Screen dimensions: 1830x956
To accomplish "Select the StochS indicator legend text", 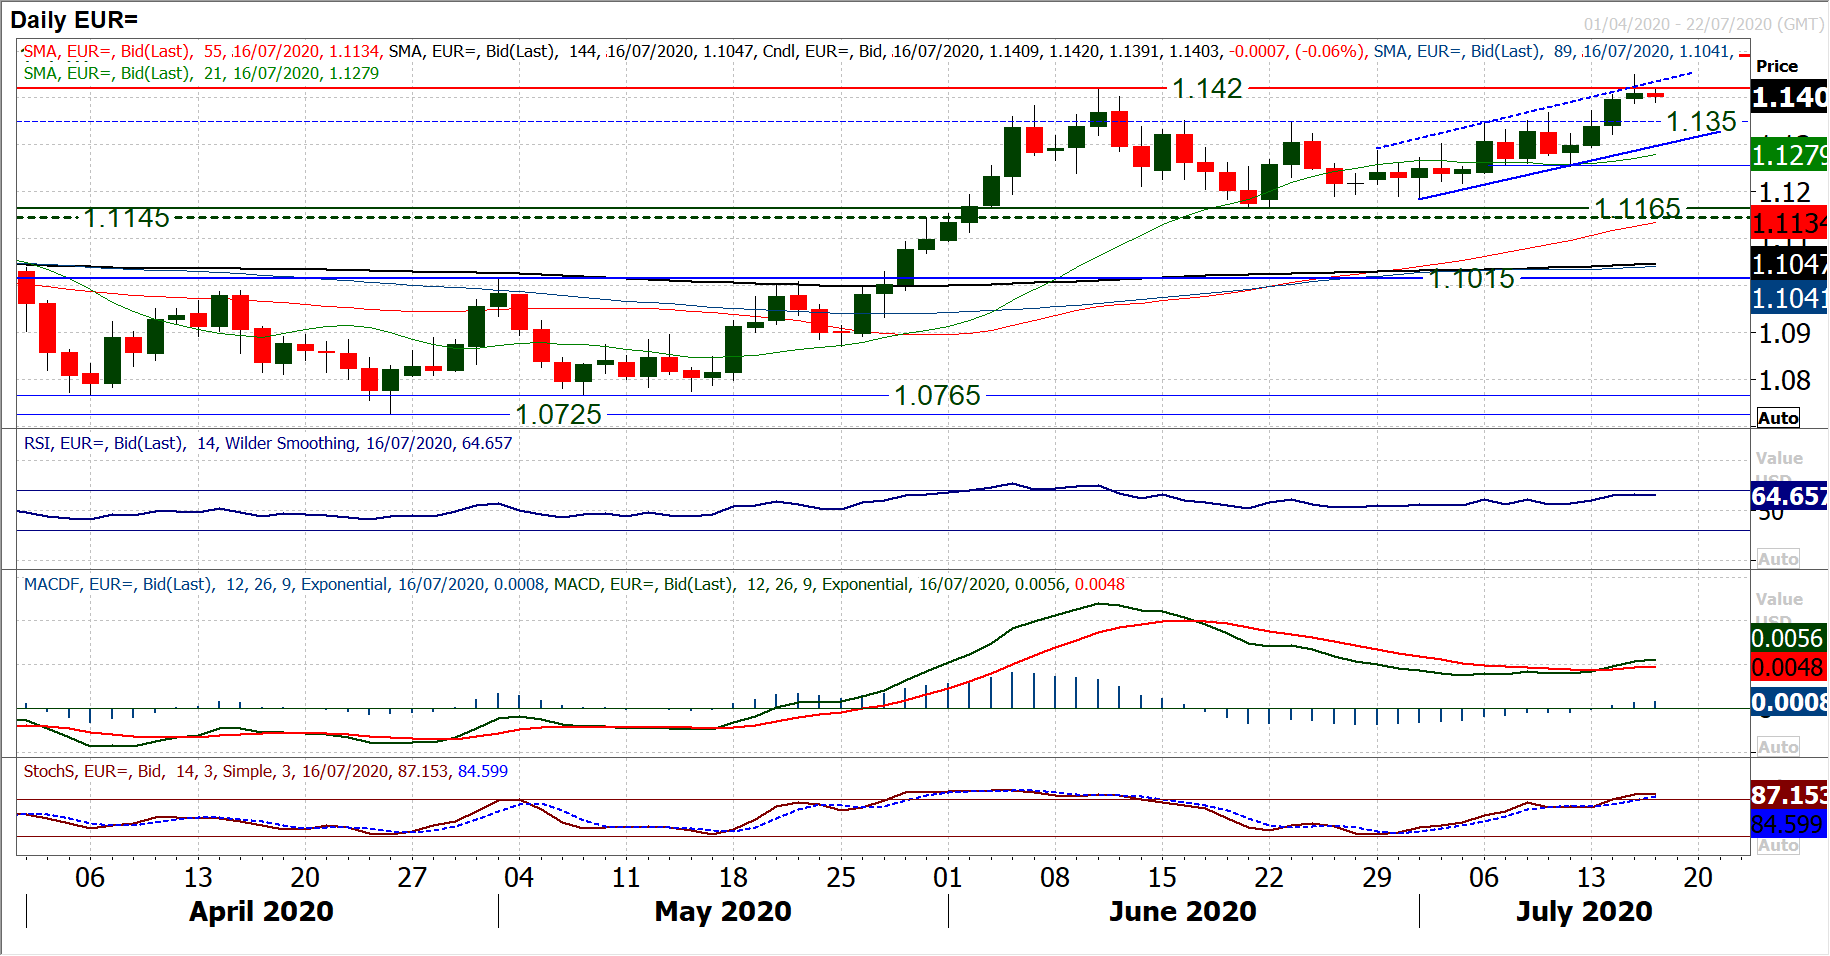I will (x=265, y=771).
